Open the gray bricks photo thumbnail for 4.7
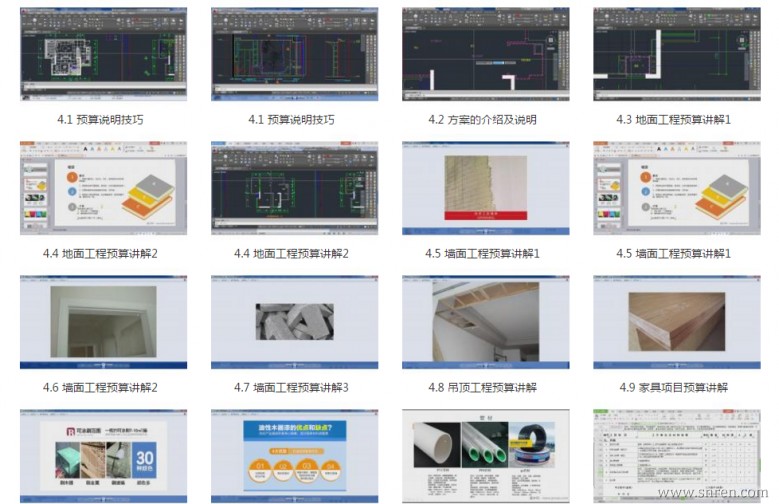Screen dimensions: 779x504 pyautogui.click(x=295, y=322)
